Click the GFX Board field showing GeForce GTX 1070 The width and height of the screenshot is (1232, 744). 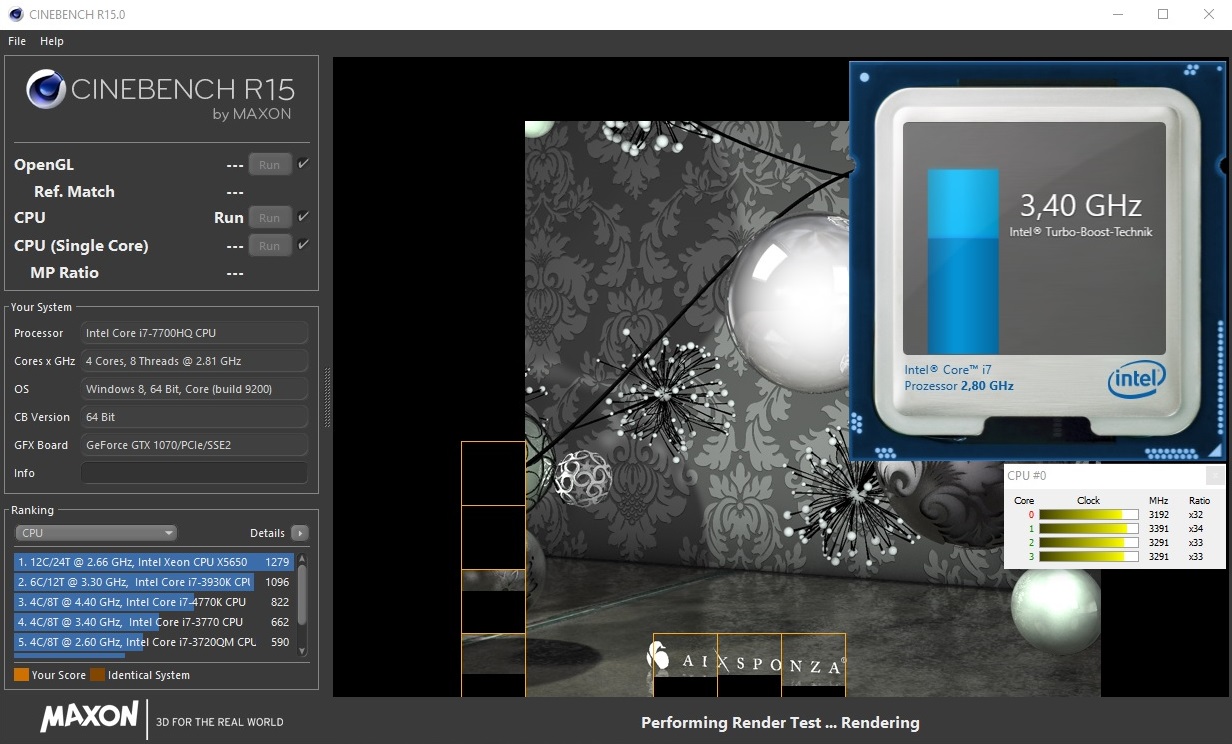click(194, 445)
